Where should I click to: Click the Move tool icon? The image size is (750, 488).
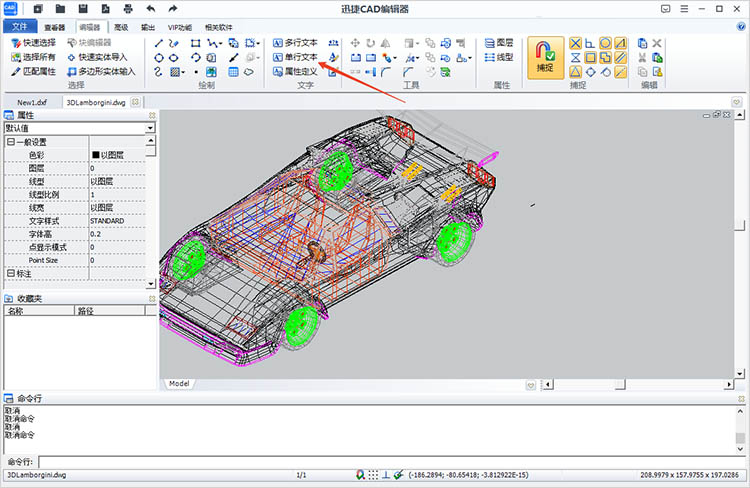coord(355,43)
